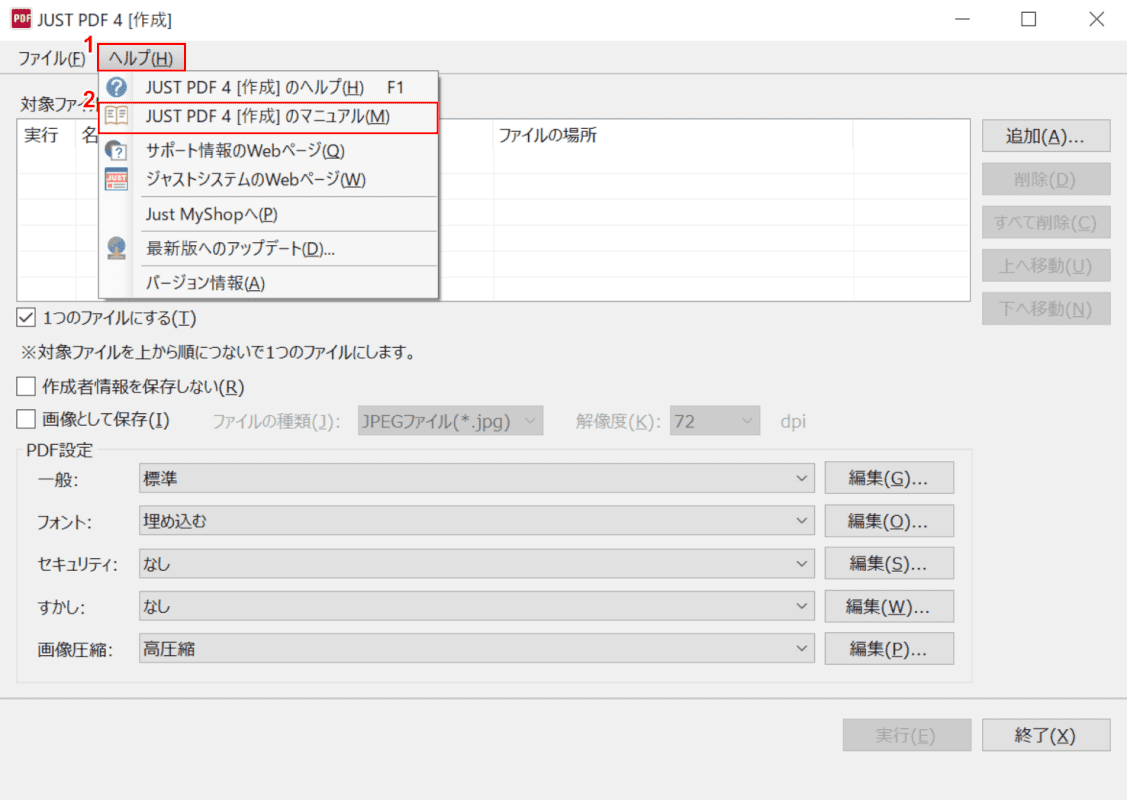Screen dimensions: 1127x800
Task: Open JUST PDF 4 [作成] のヘルプ
Action: (268, 88)
